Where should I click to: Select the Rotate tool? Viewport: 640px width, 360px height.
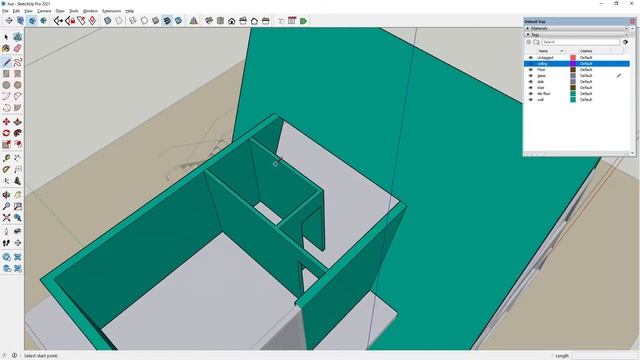[x=6, y=133]
